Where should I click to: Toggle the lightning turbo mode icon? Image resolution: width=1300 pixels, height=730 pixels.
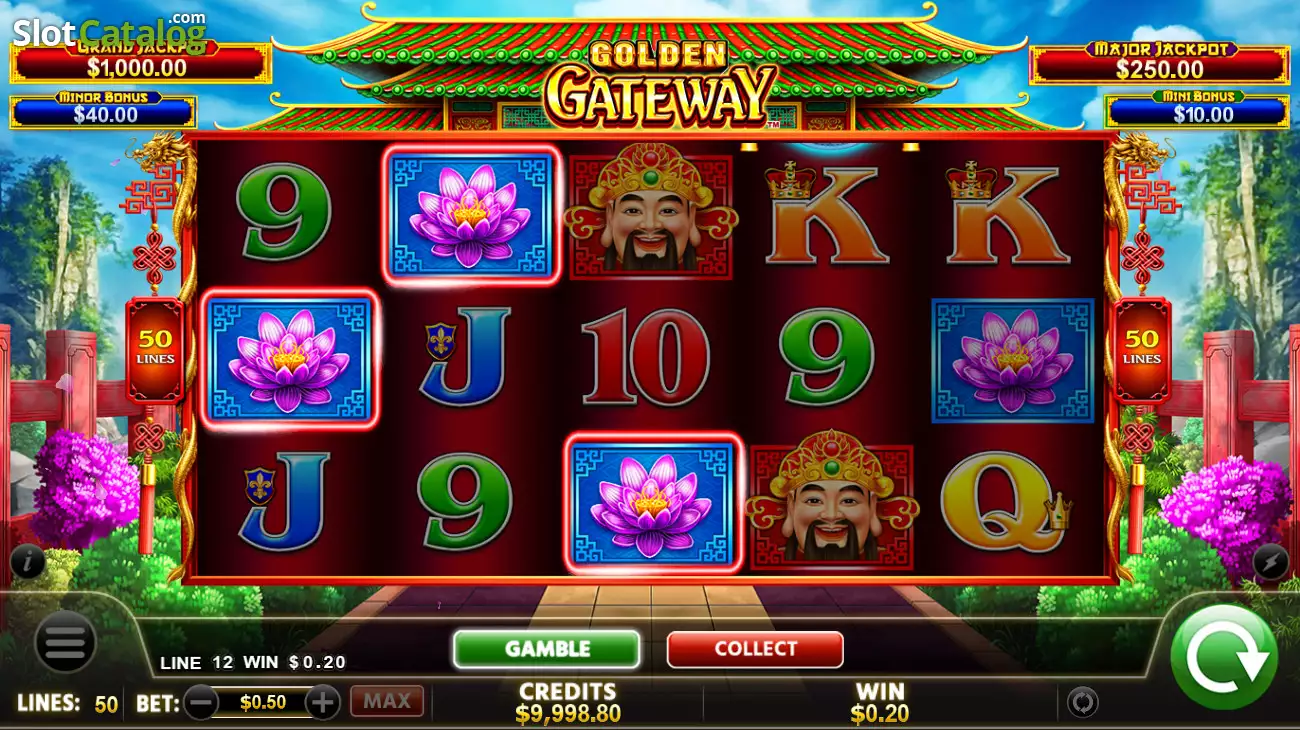pos(1270,562)
